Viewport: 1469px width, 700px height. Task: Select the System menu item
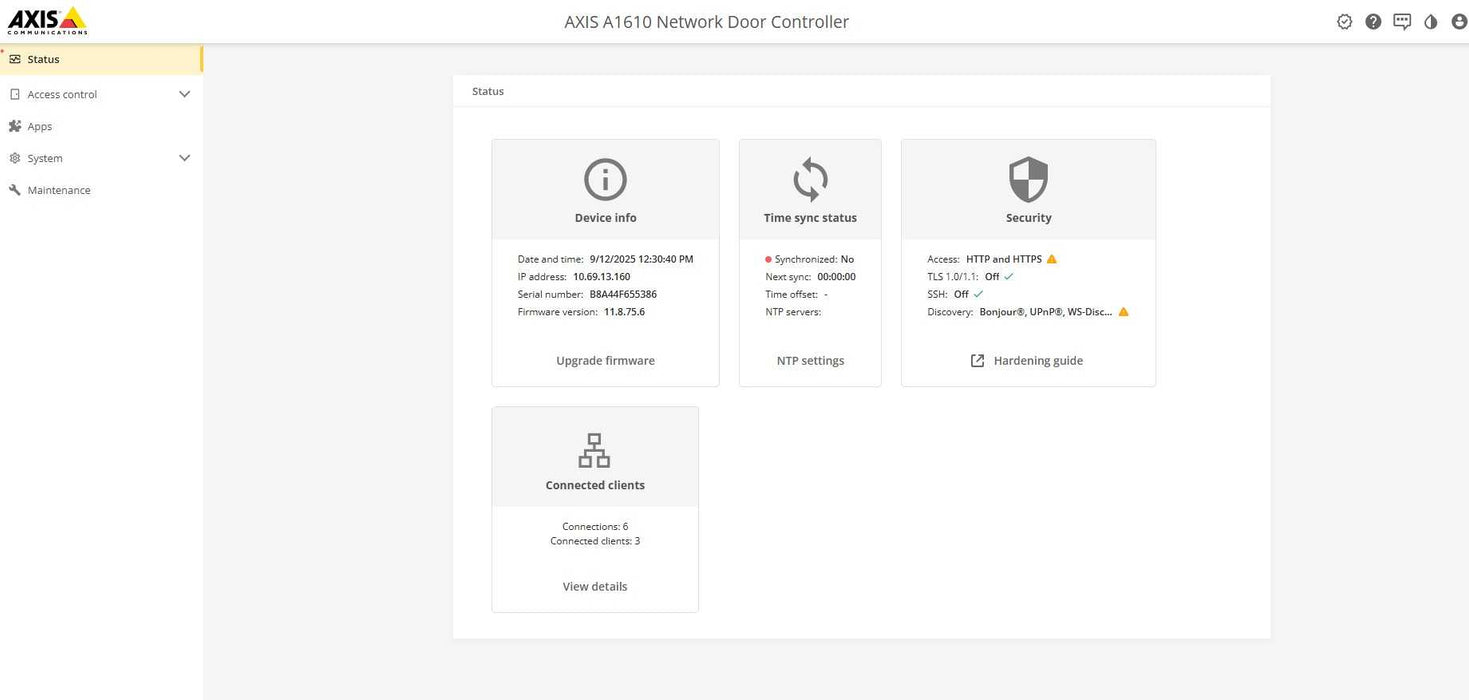pyautogui.click(x=101, y=158)
